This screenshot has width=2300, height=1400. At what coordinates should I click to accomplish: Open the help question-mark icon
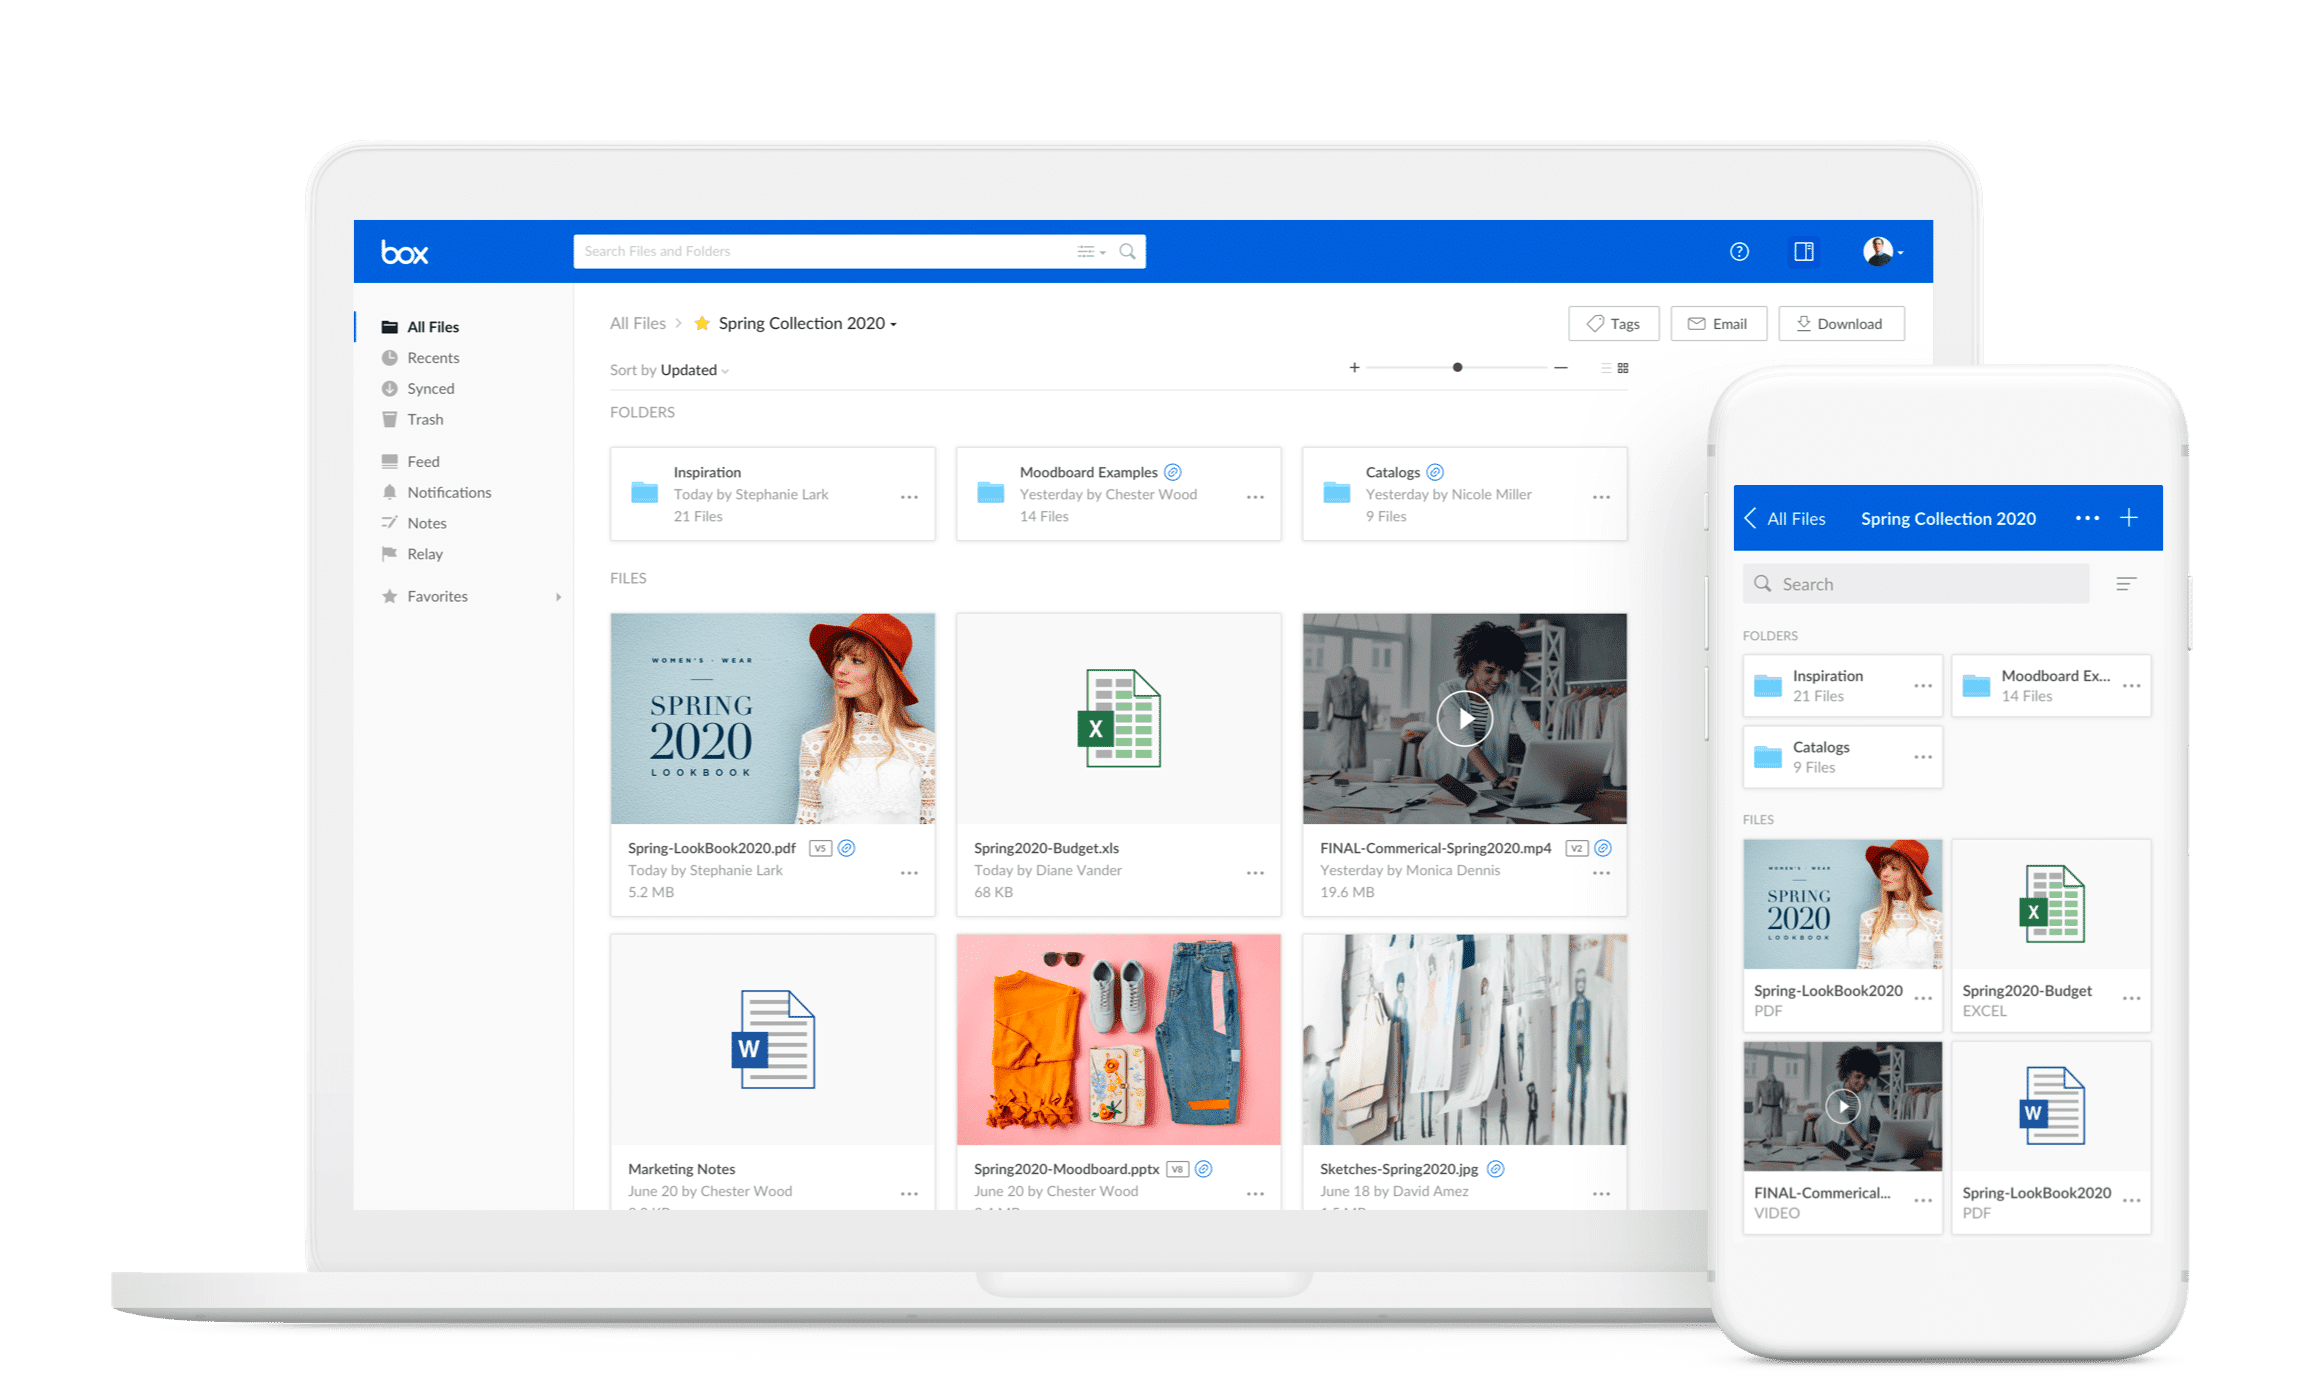(1739, 252)
